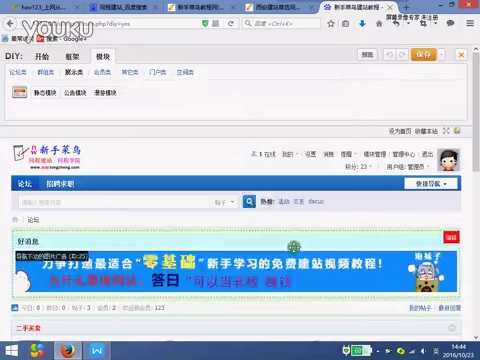Open the 帖子 search type dropdown
Screen dimensions: 480x360
(x=224, y=202)
